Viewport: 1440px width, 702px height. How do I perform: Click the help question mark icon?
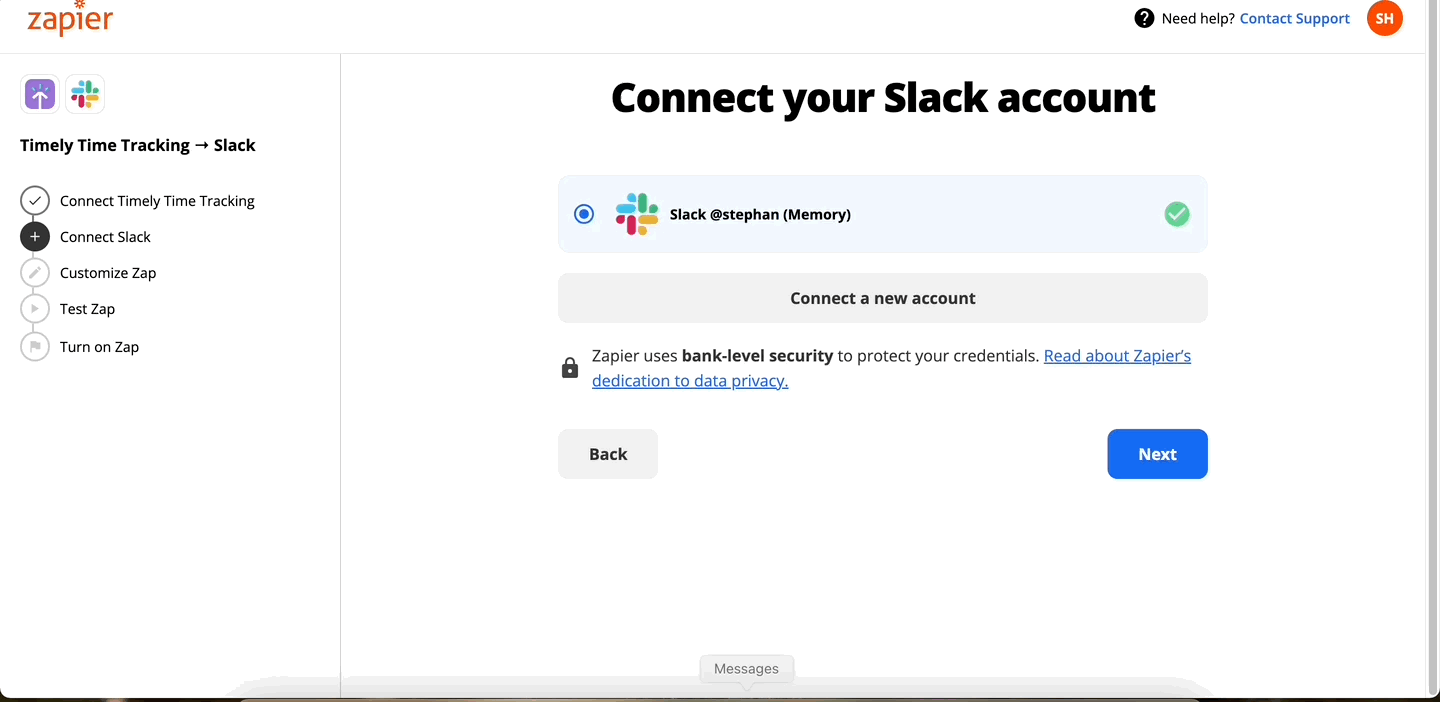pyautogui.click(x=1141, y=18)
